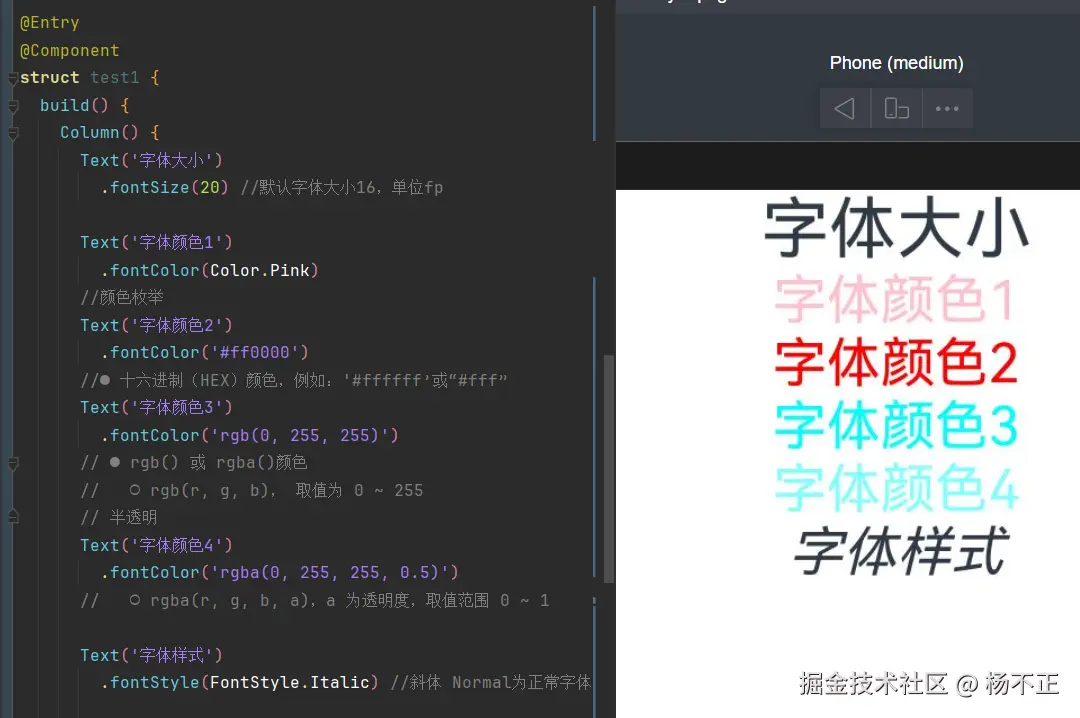This screenshot has height=718, width=1080.
Task: Click the rgb(r, g, b) comment line
Action: 252,491
